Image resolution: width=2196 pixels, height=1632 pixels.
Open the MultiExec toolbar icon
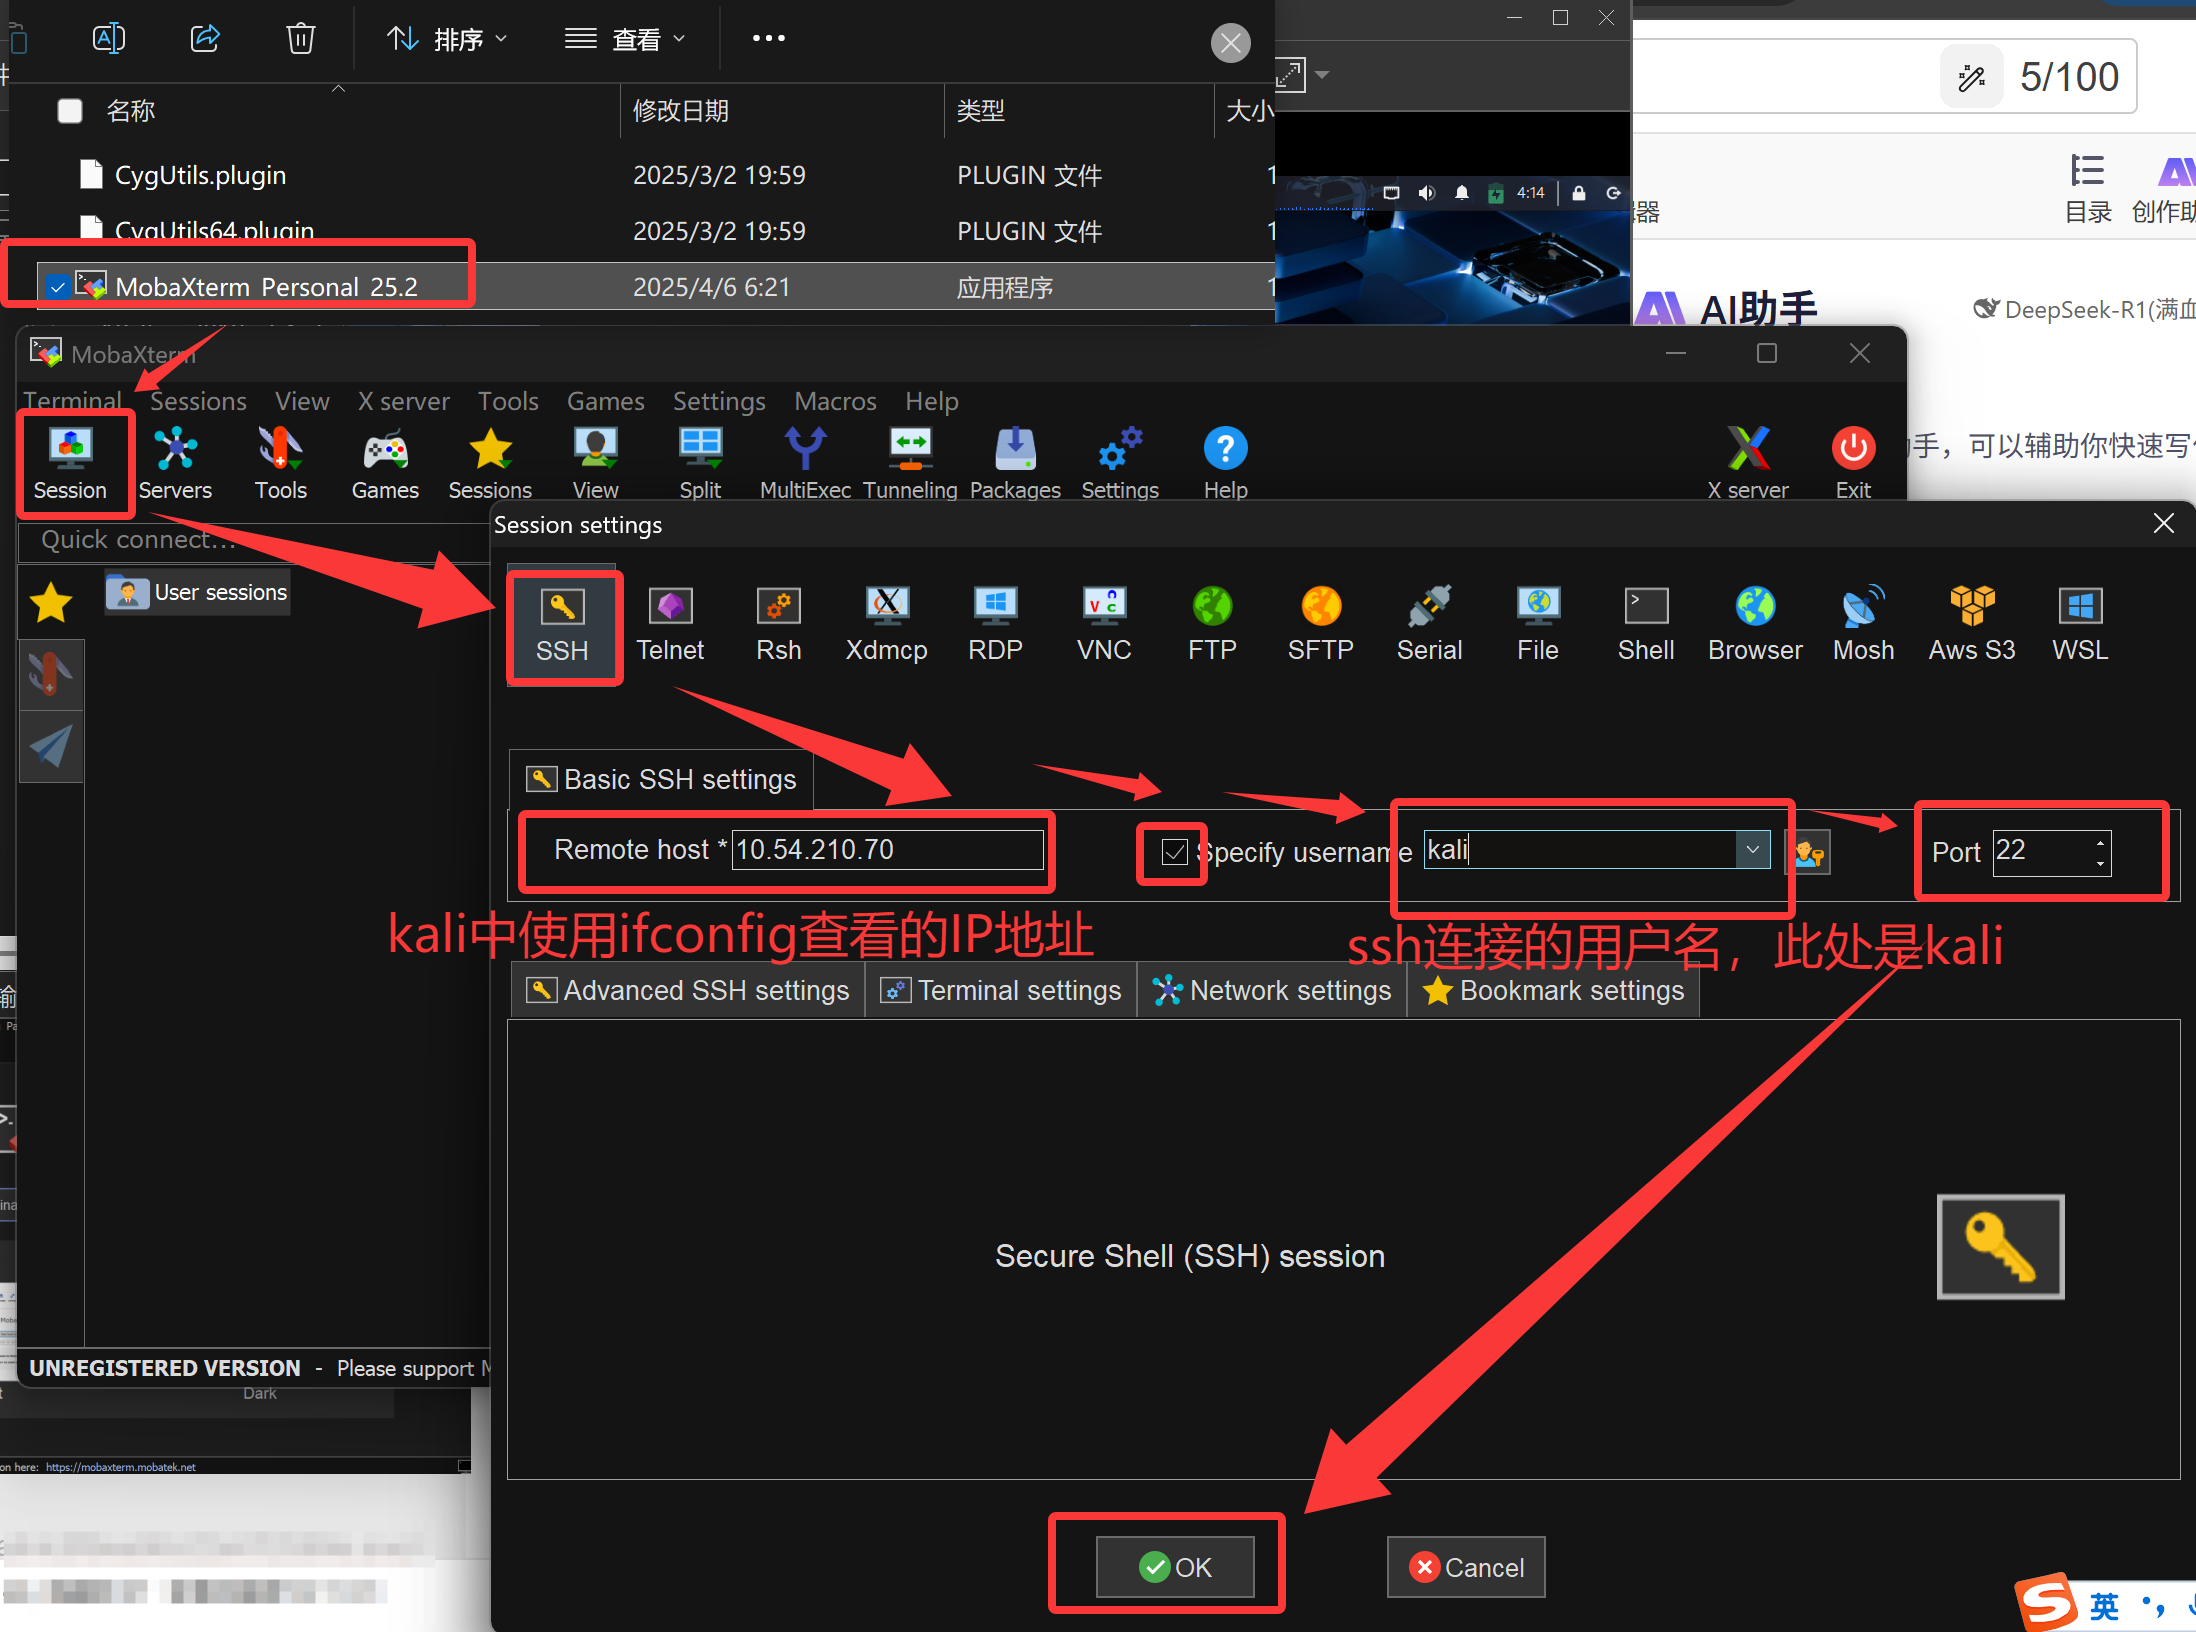point(805,464)
